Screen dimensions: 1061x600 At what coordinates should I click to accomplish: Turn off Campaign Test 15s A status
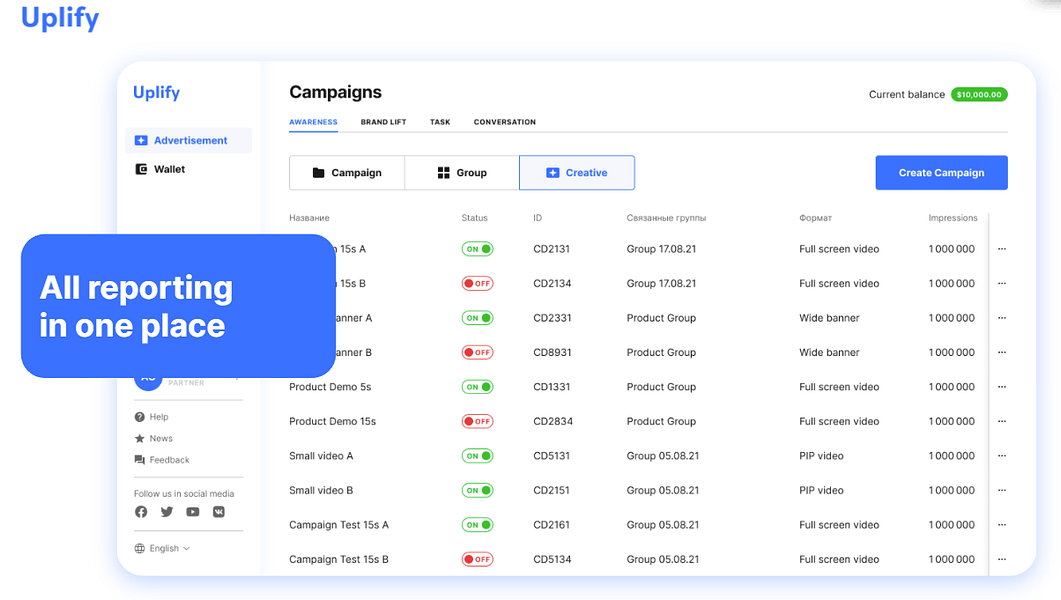click(477, 525)
